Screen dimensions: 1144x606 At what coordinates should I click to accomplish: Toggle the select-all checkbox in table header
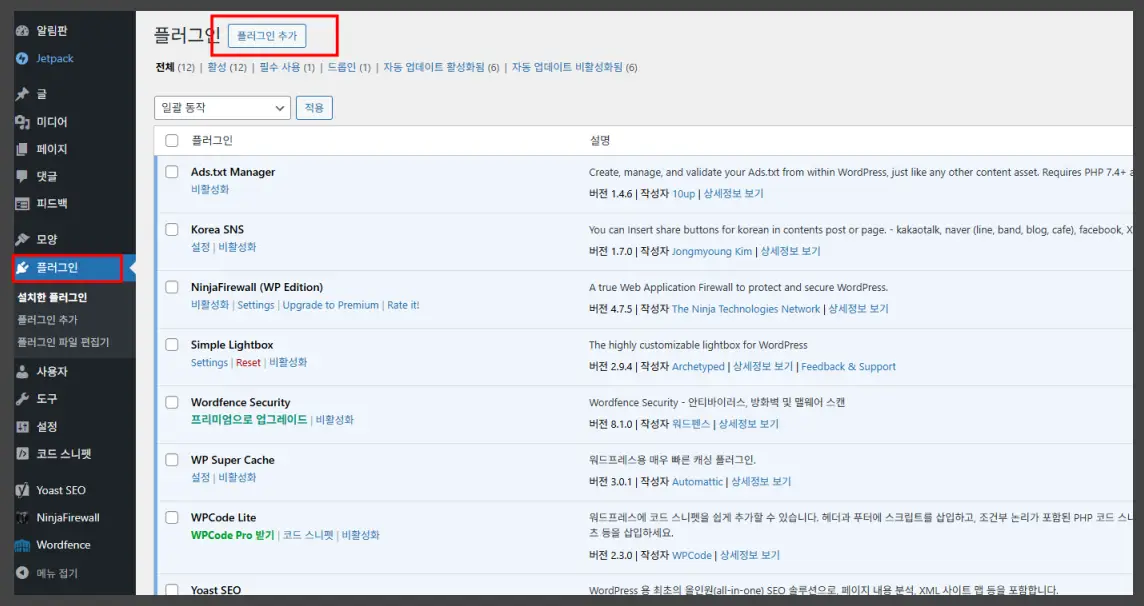[172, 141]
